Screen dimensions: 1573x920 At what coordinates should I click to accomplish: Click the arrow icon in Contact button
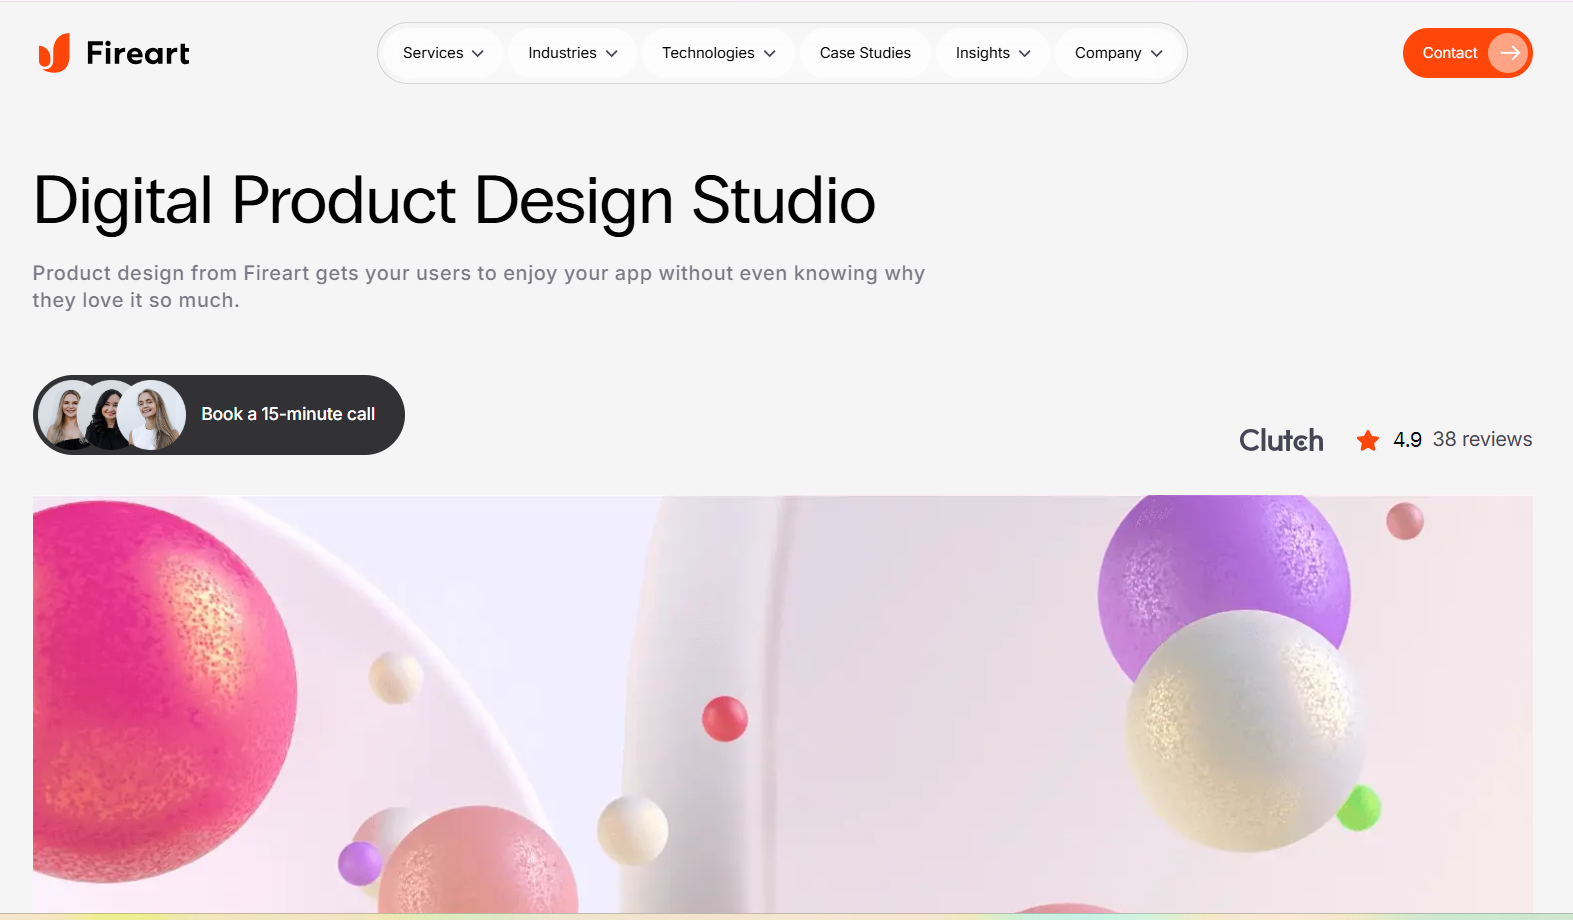(x=1509, y=53)
